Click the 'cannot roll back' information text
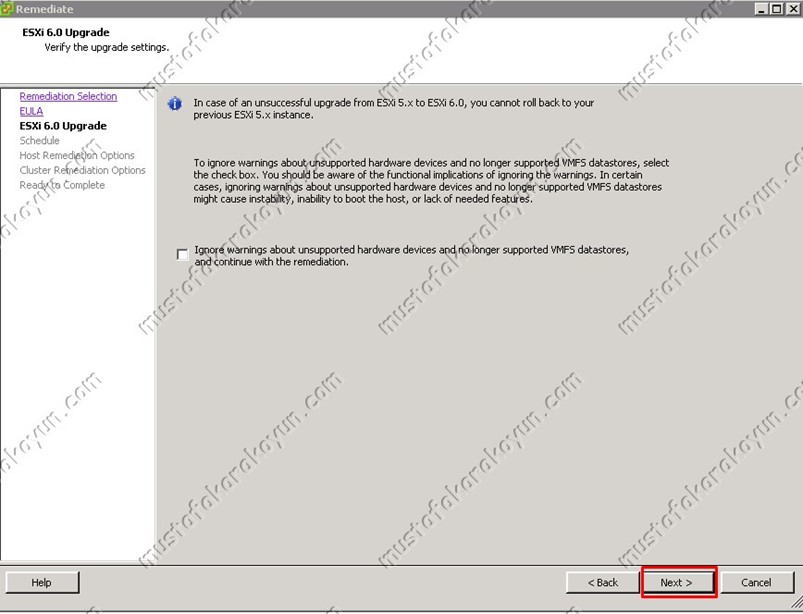803x614 pixels. pyautogui.click(x=393, y=109)
